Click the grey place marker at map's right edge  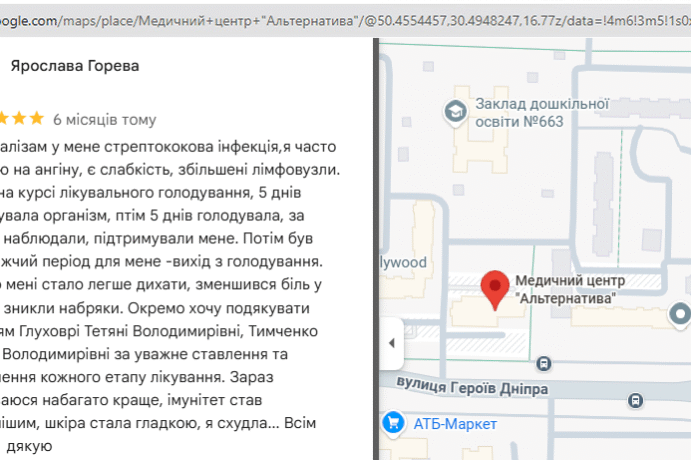click(x=681, y=314)
